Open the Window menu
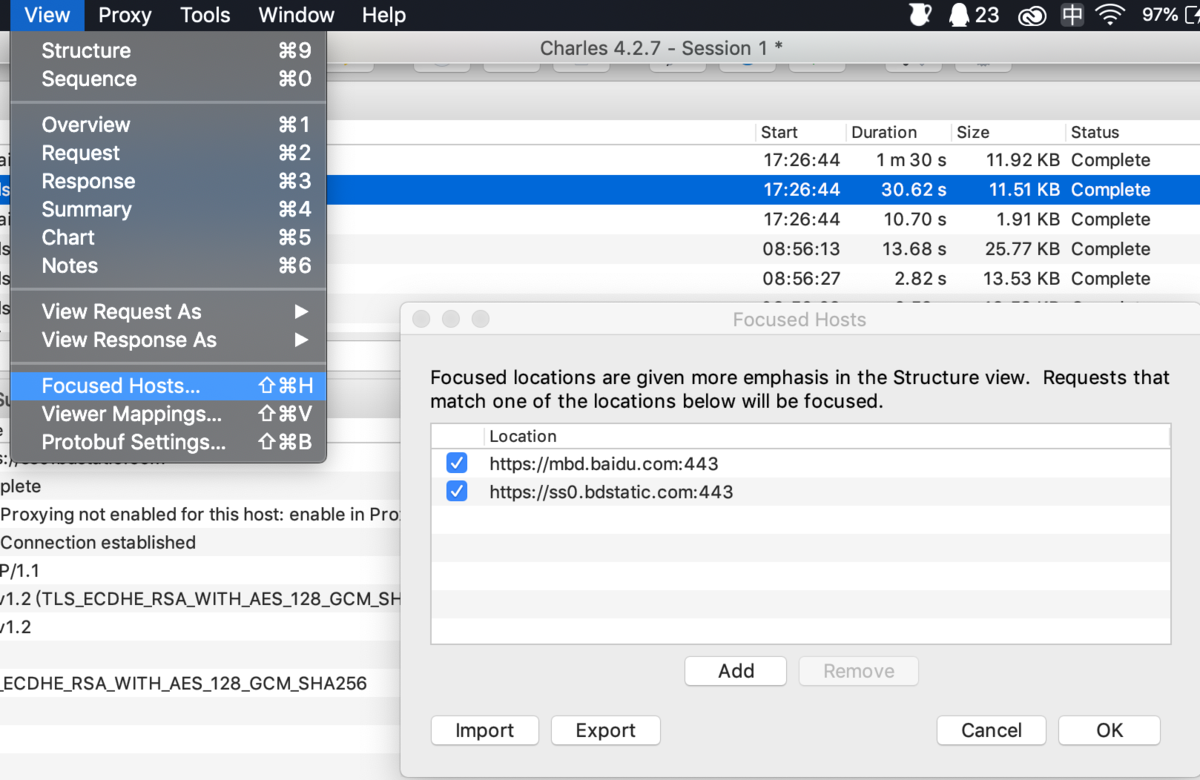The image size is (1200, 780). point(296,15)
